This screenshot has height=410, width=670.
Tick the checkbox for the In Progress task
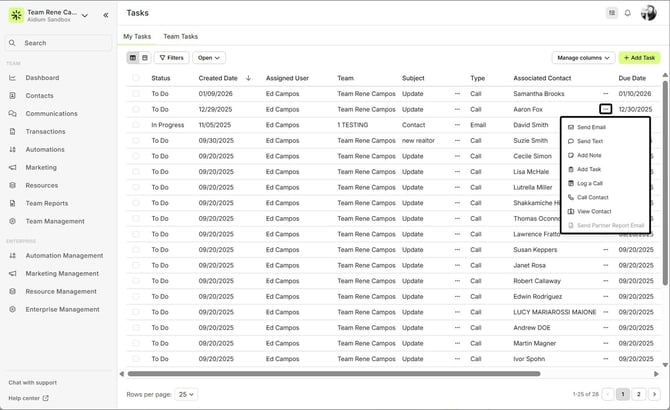135,125
